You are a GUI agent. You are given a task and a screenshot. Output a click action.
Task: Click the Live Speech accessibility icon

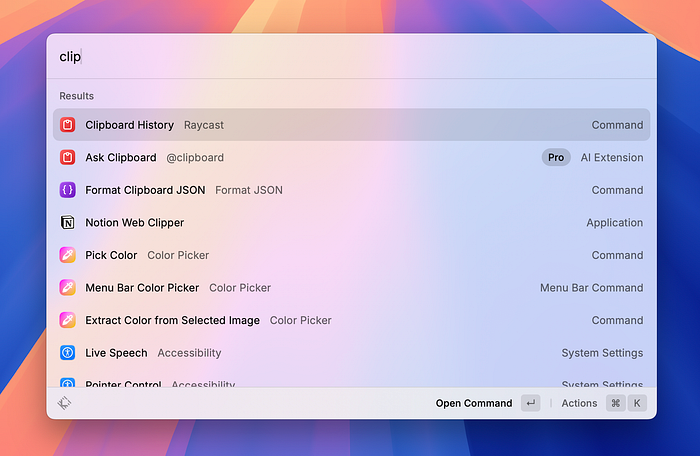[x=67, y=353]
